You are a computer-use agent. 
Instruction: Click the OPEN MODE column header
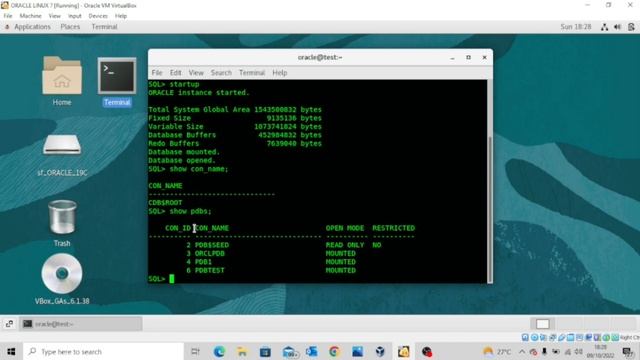point(344,228)
